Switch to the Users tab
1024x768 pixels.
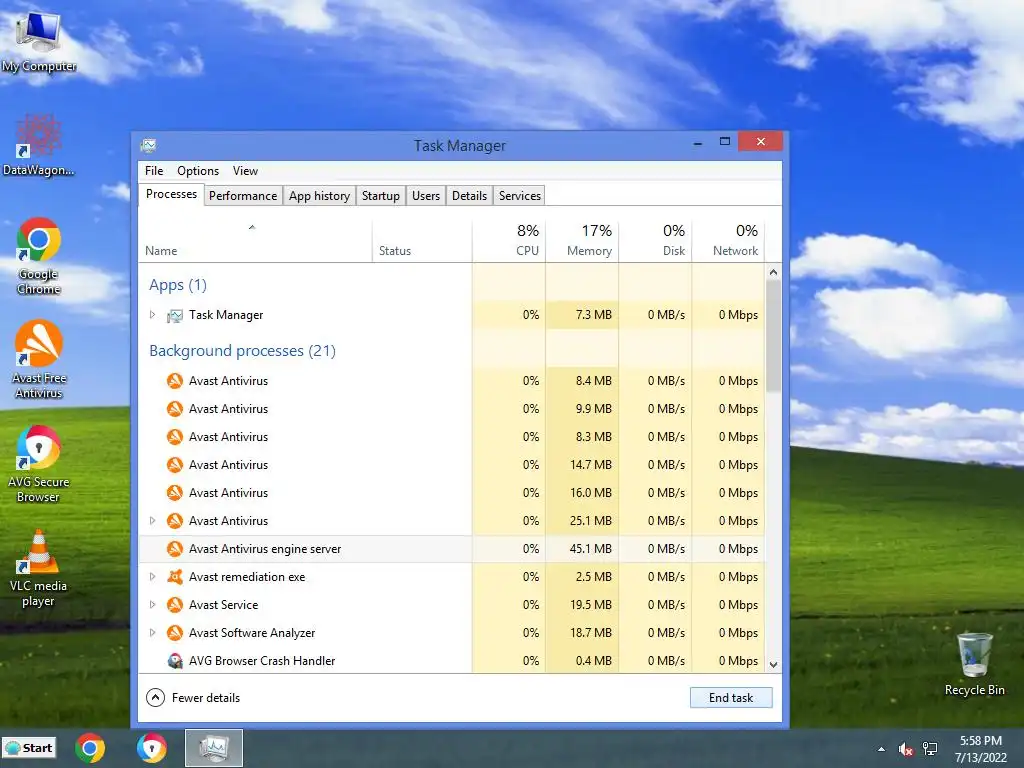426,196
